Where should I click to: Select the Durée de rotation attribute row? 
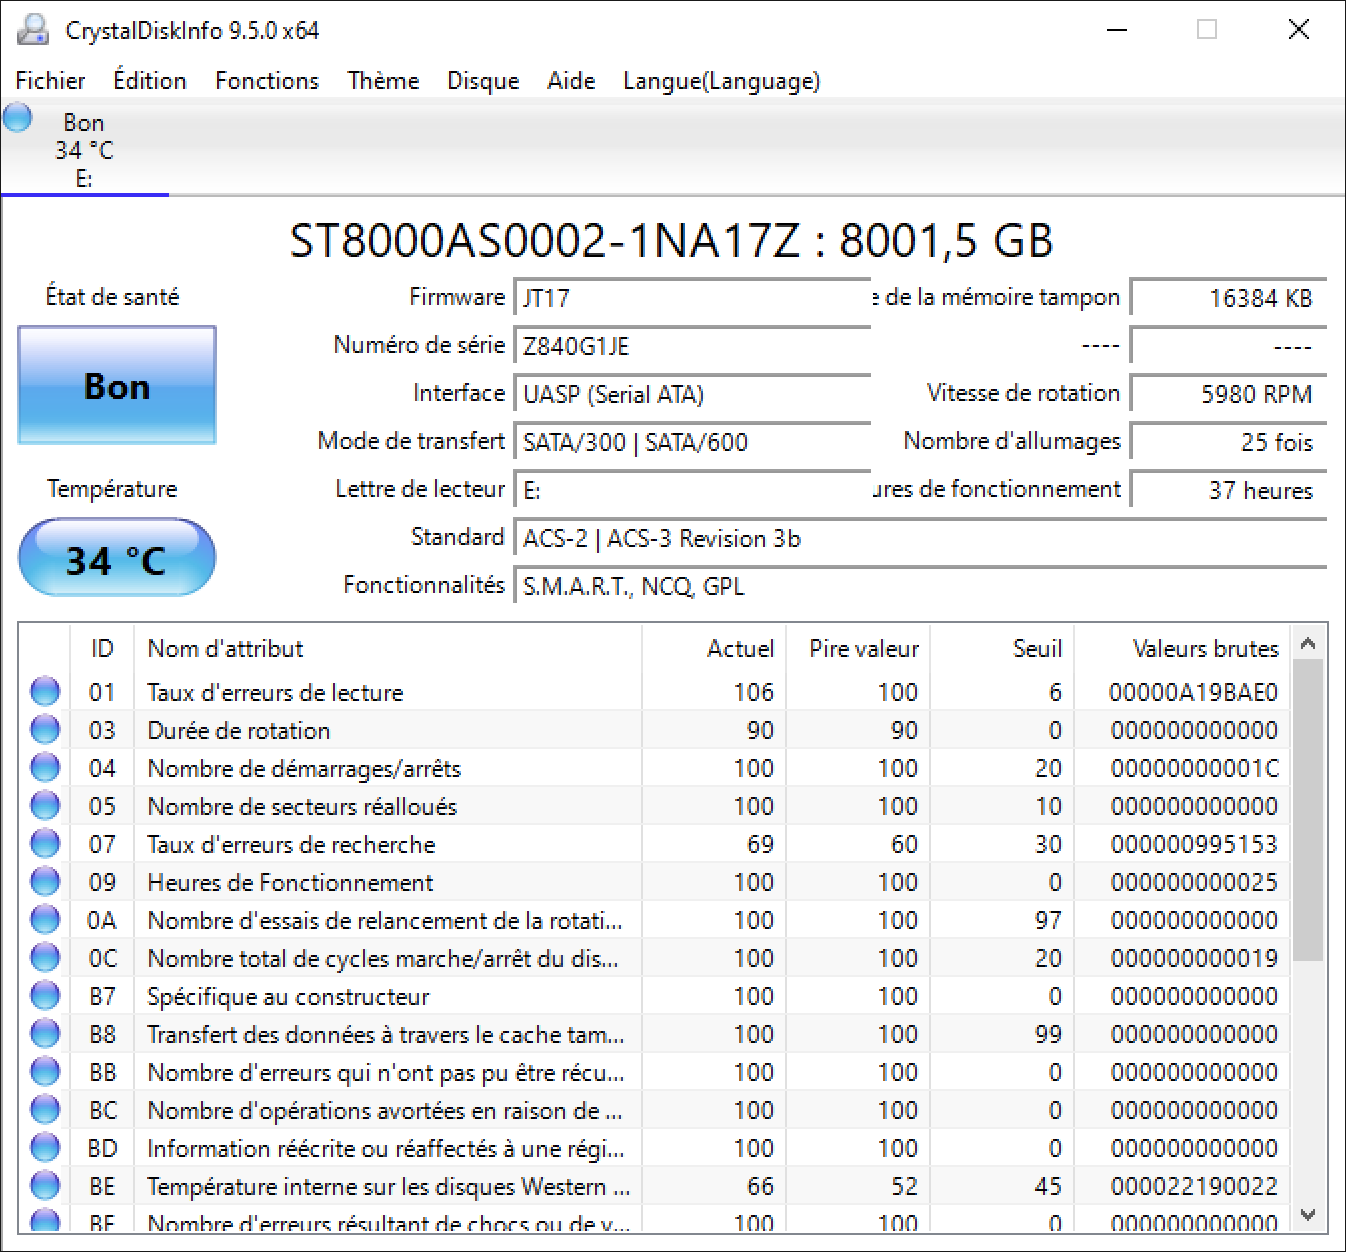[238, 731]
